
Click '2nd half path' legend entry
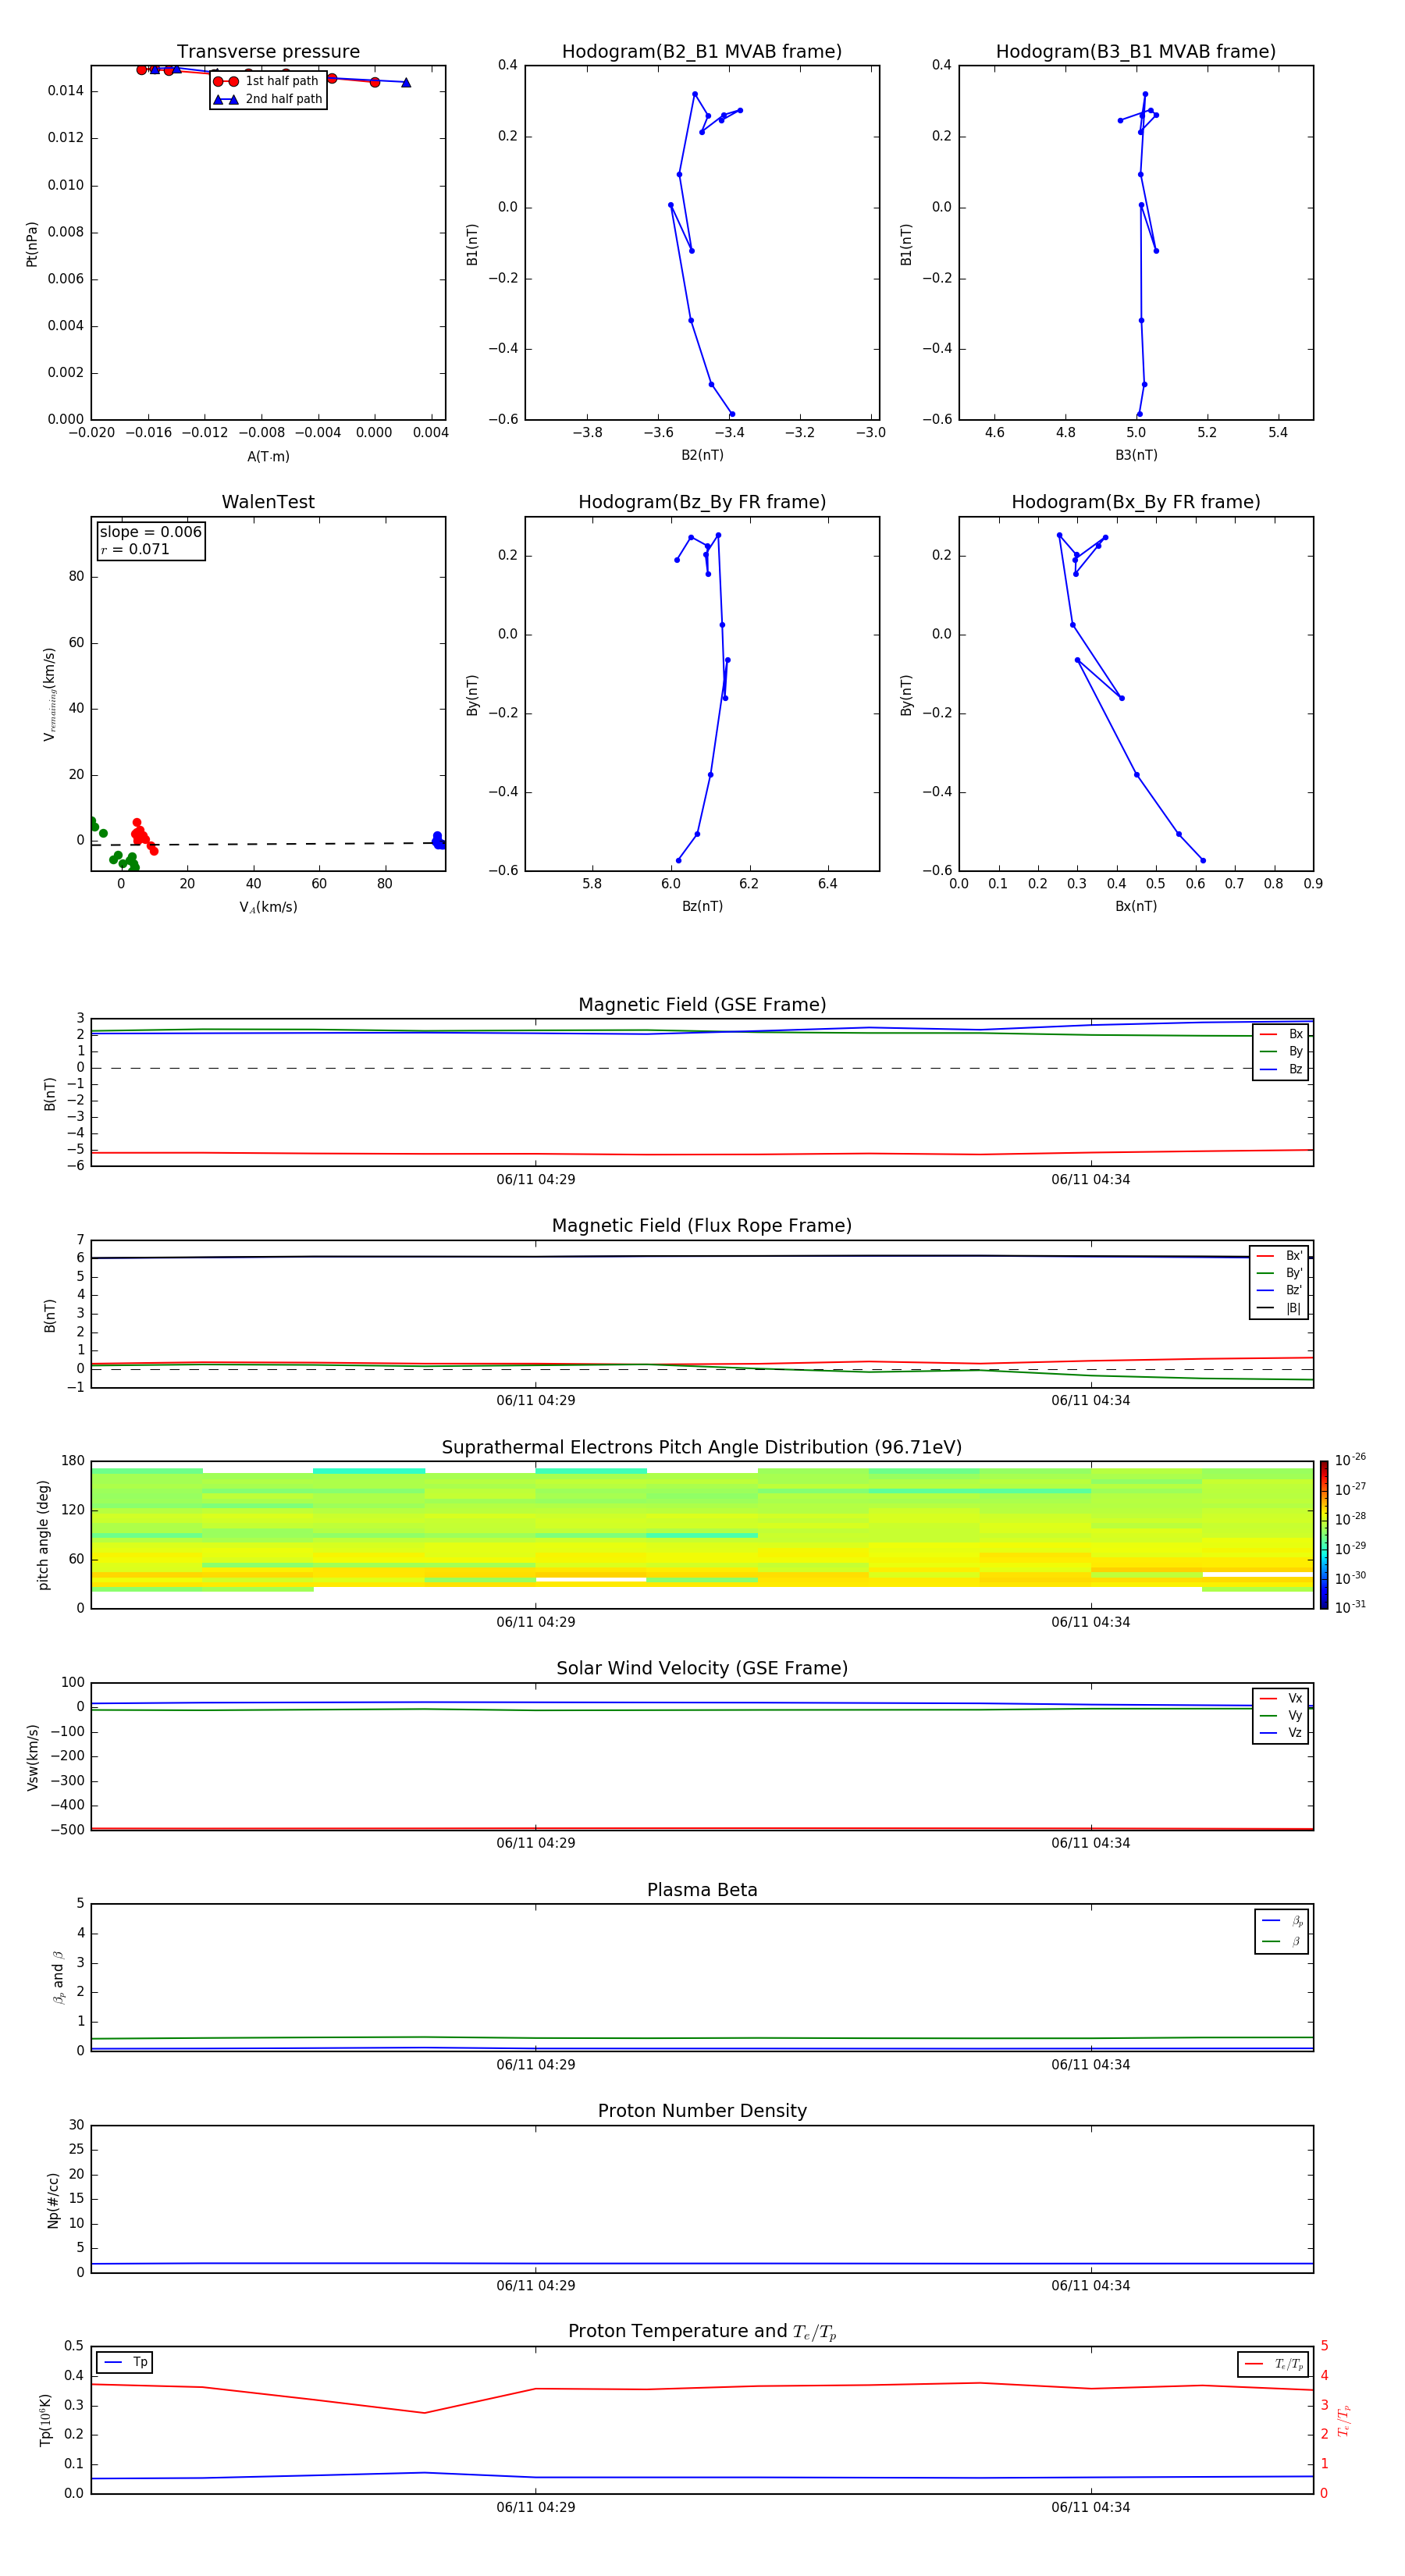[268, 99]
